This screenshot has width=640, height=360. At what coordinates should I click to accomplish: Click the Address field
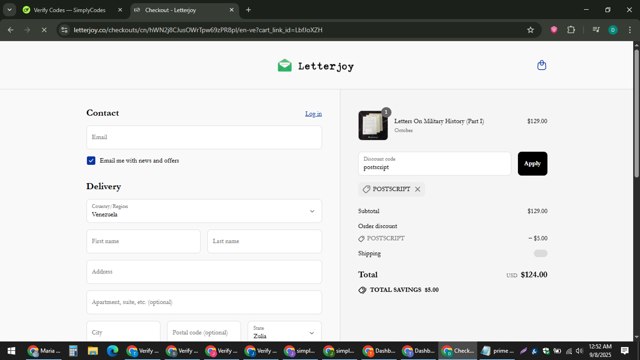[x=204, y=272]
